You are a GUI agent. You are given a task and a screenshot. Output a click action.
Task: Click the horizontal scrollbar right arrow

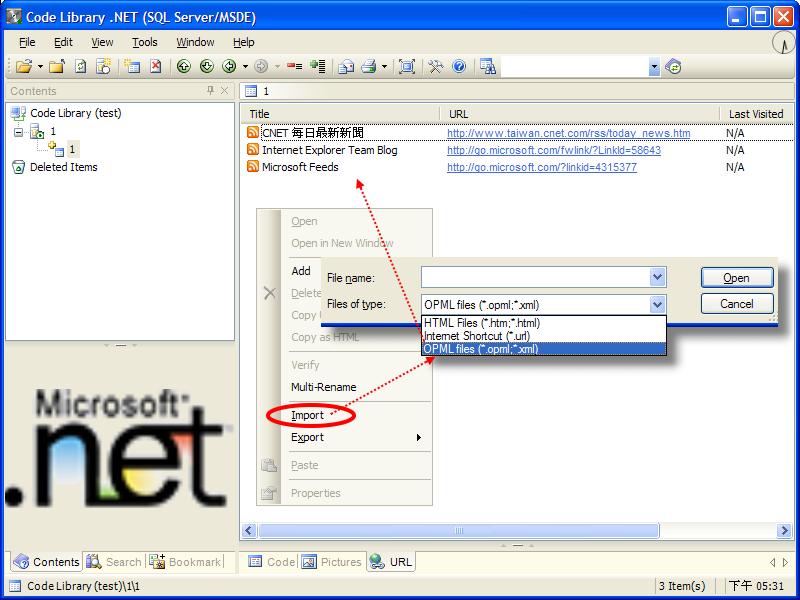[x=784, y=531]
